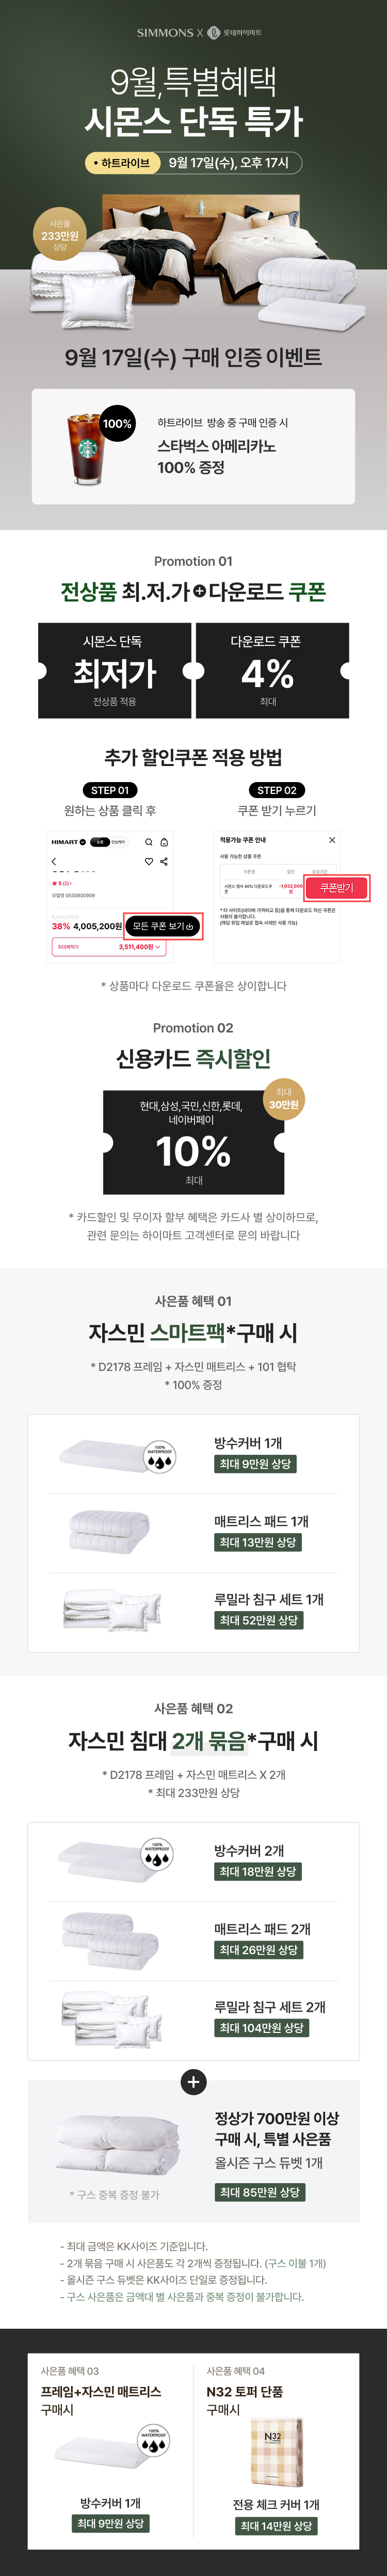Click the search magnifier icon in Himart mockup
This screenshot has height=2576, width=387.
point(149,842)
